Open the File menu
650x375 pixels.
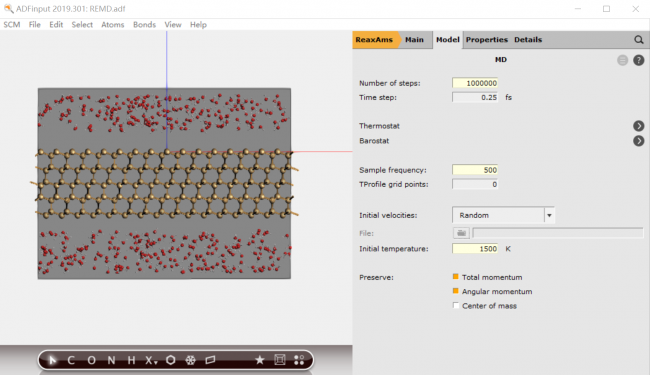(34, 25)
